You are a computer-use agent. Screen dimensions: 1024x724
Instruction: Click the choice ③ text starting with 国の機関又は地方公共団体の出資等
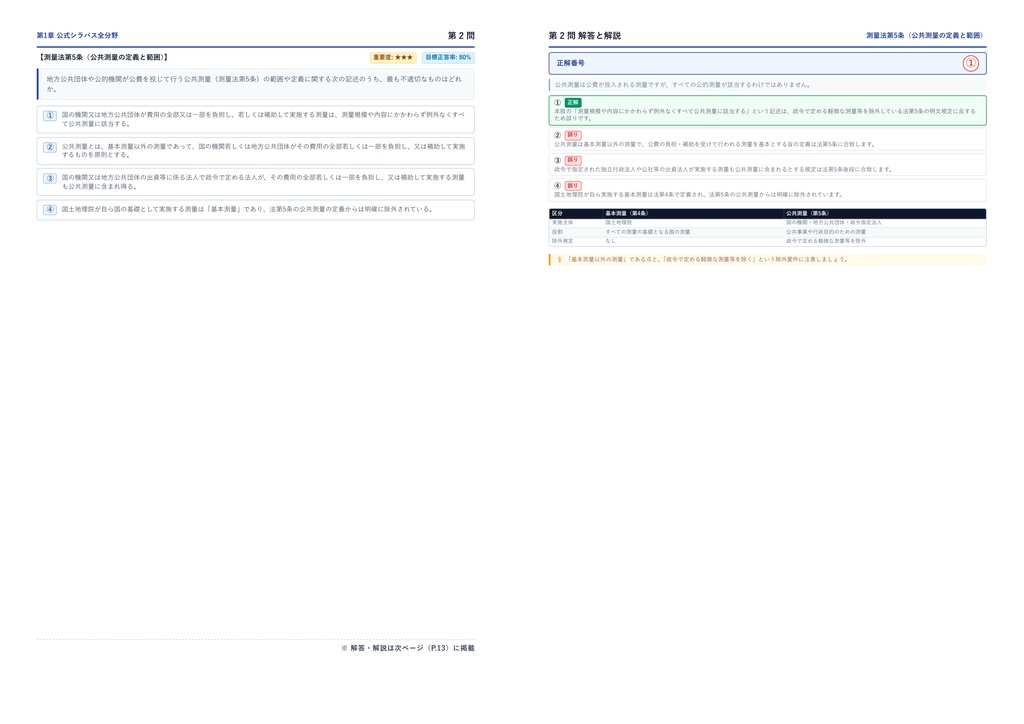263,182
